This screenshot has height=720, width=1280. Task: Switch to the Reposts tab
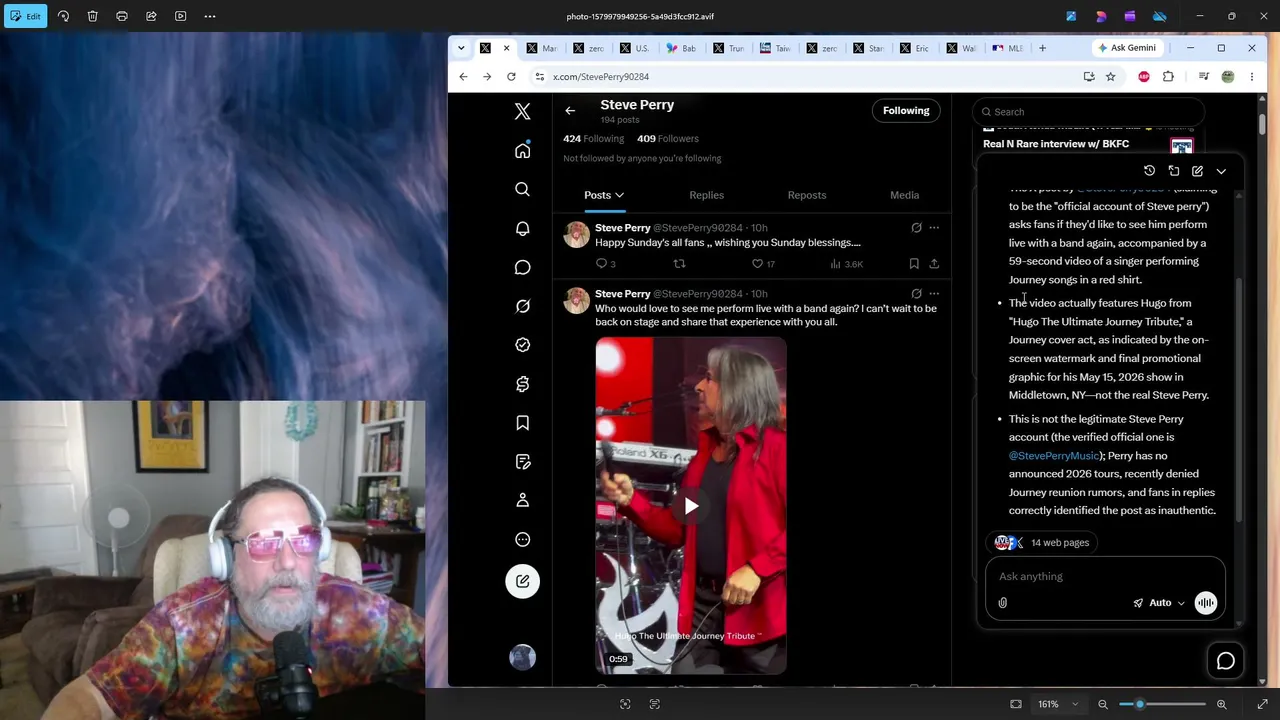[807, 195]
